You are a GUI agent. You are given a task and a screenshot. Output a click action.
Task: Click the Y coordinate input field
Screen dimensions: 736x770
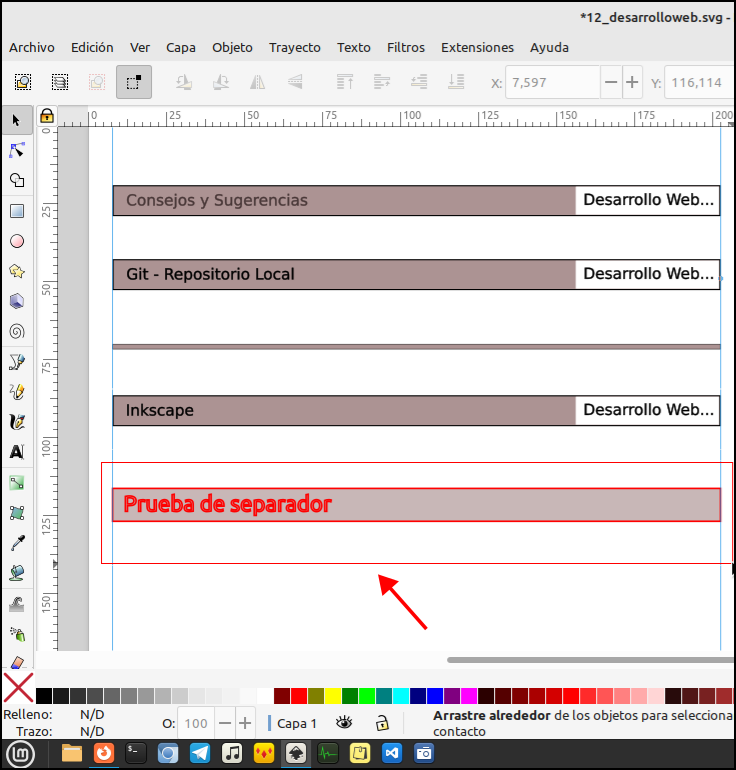[699, 82]
